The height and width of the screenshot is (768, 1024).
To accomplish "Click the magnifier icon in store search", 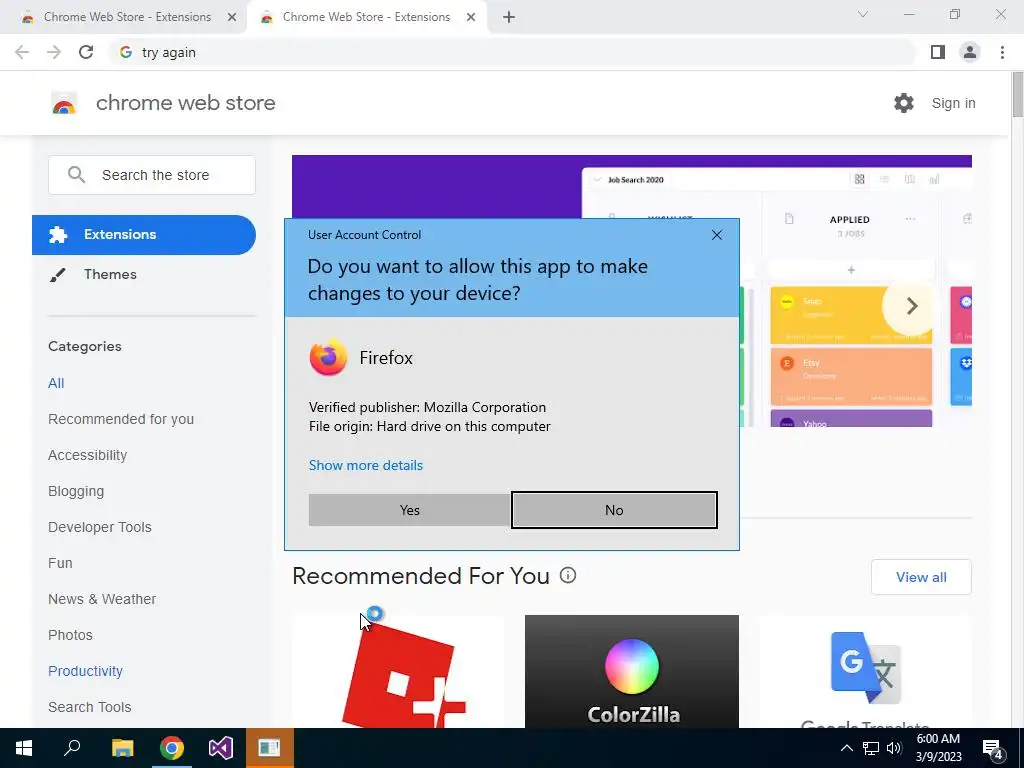I will [x=76, y=174].
